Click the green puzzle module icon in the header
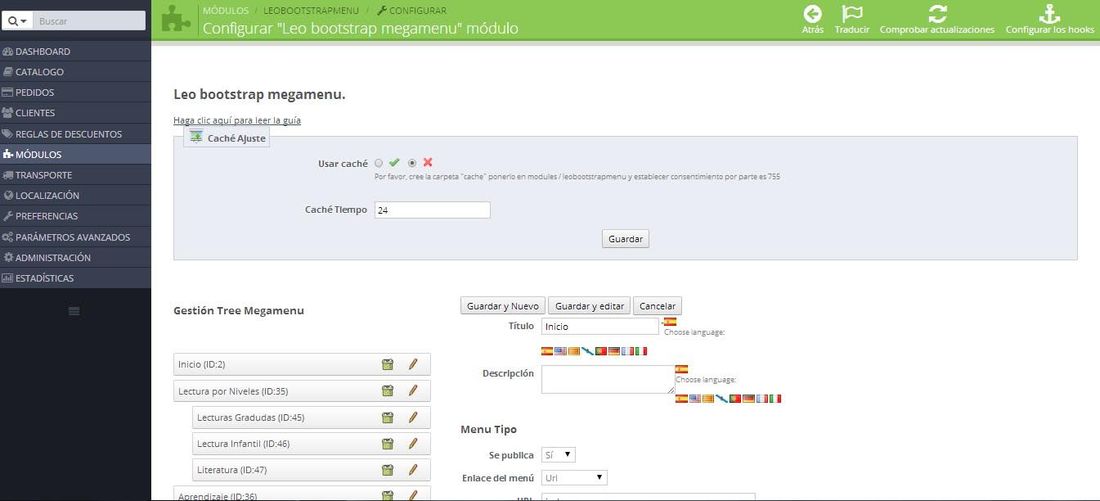This screenshot has height=501, width=1100. [175, 19]
